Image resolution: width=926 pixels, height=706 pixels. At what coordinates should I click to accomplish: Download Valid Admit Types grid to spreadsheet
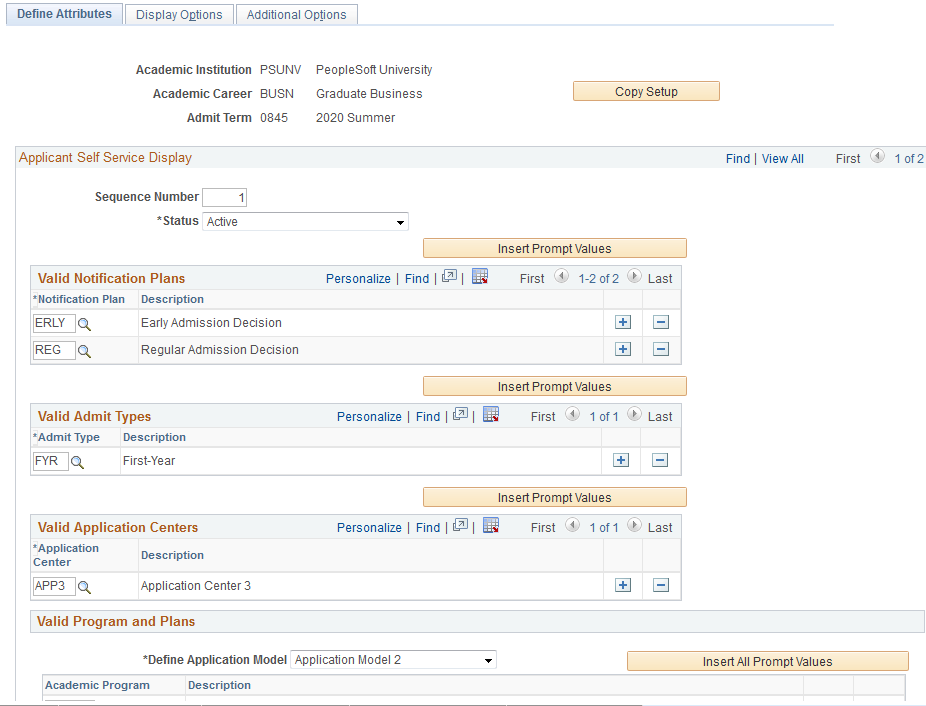click(x=490, y=415)
